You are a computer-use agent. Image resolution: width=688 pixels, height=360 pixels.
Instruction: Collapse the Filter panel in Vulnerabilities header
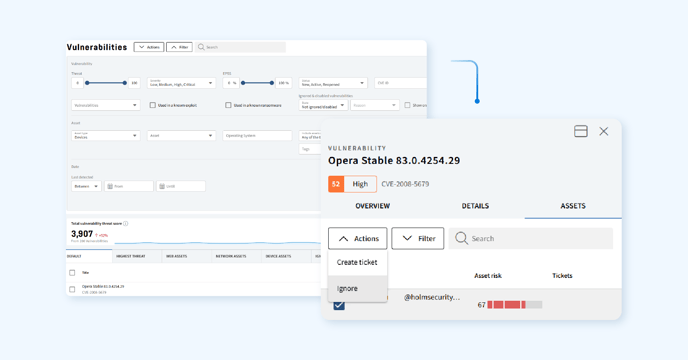pos(179,47)
